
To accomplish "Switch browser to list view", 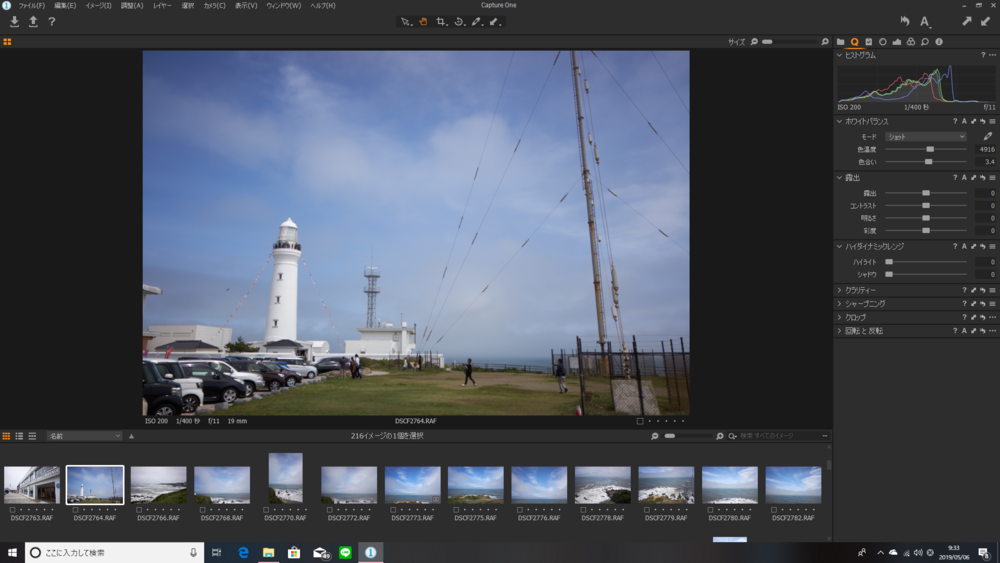I will tap(19, 436).
